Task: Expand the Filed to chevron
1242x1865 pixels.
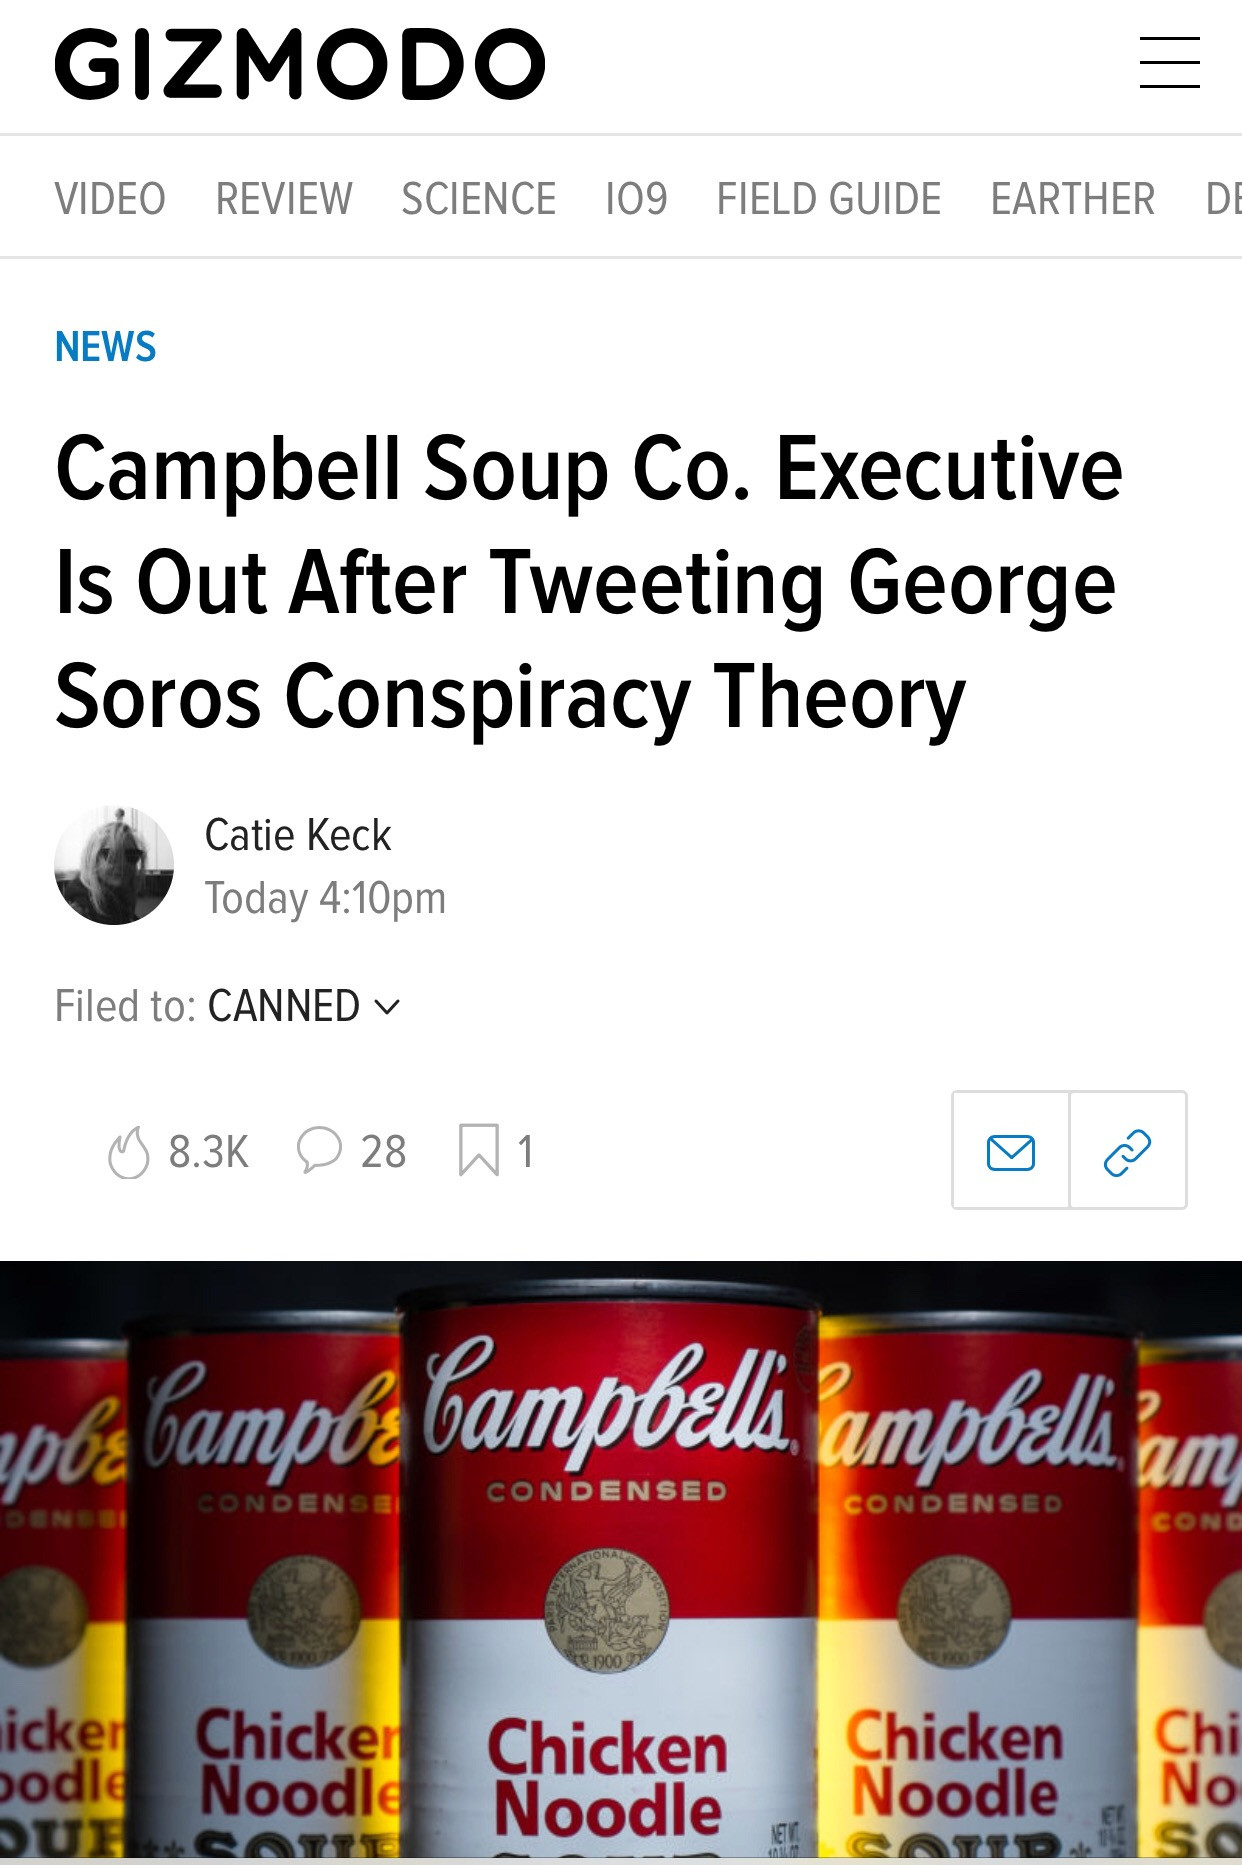Action: 387,1006
